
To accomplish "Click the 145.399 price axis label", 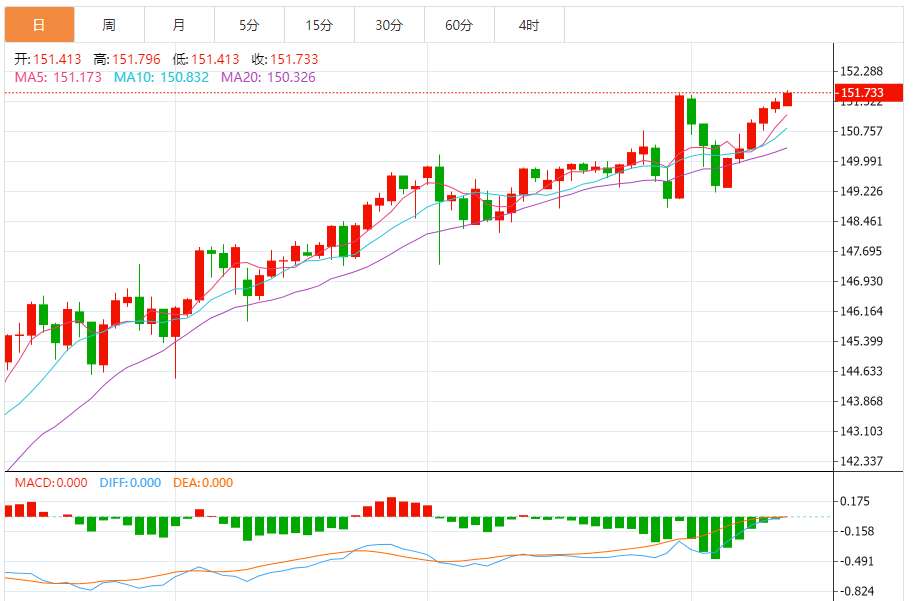I will (861, 341).
